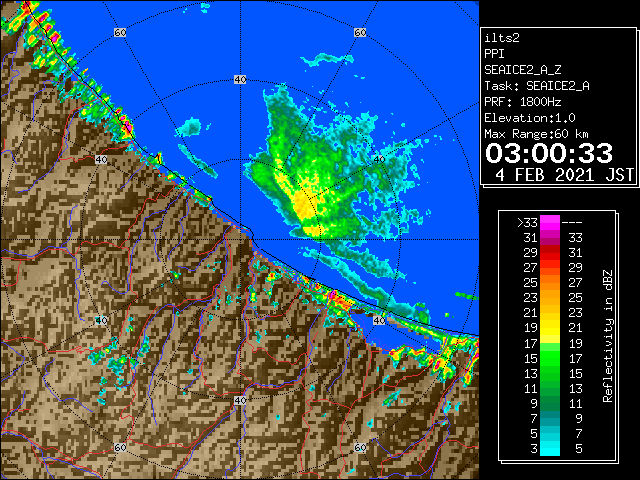Select the '4 FEB 2021 JST' date

coord(565,175)
